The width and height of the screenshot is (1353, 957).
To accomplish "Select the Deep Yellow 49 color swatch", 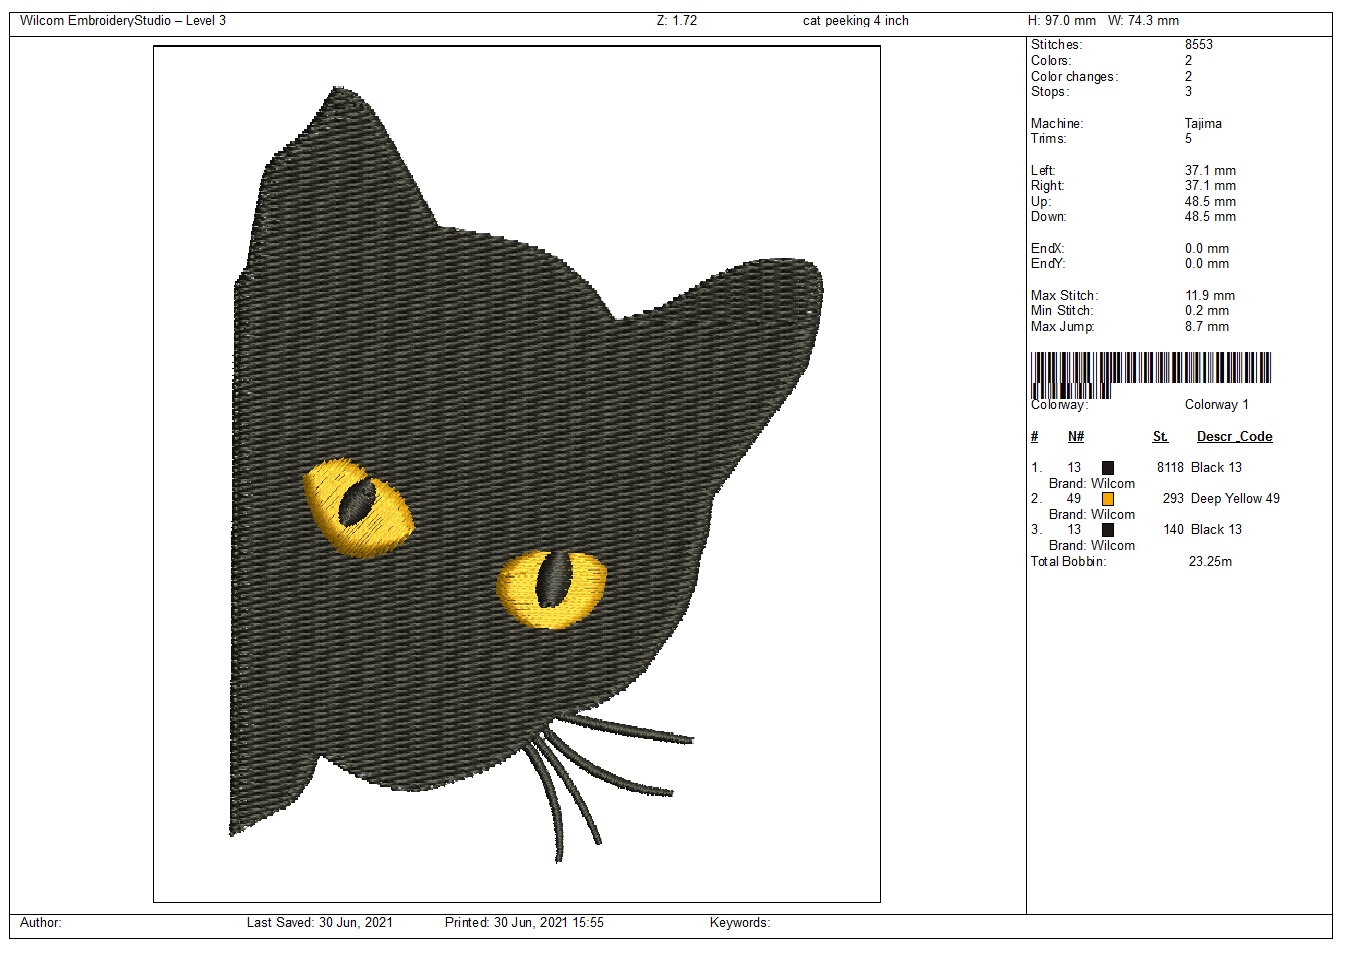I will 1107,499.
